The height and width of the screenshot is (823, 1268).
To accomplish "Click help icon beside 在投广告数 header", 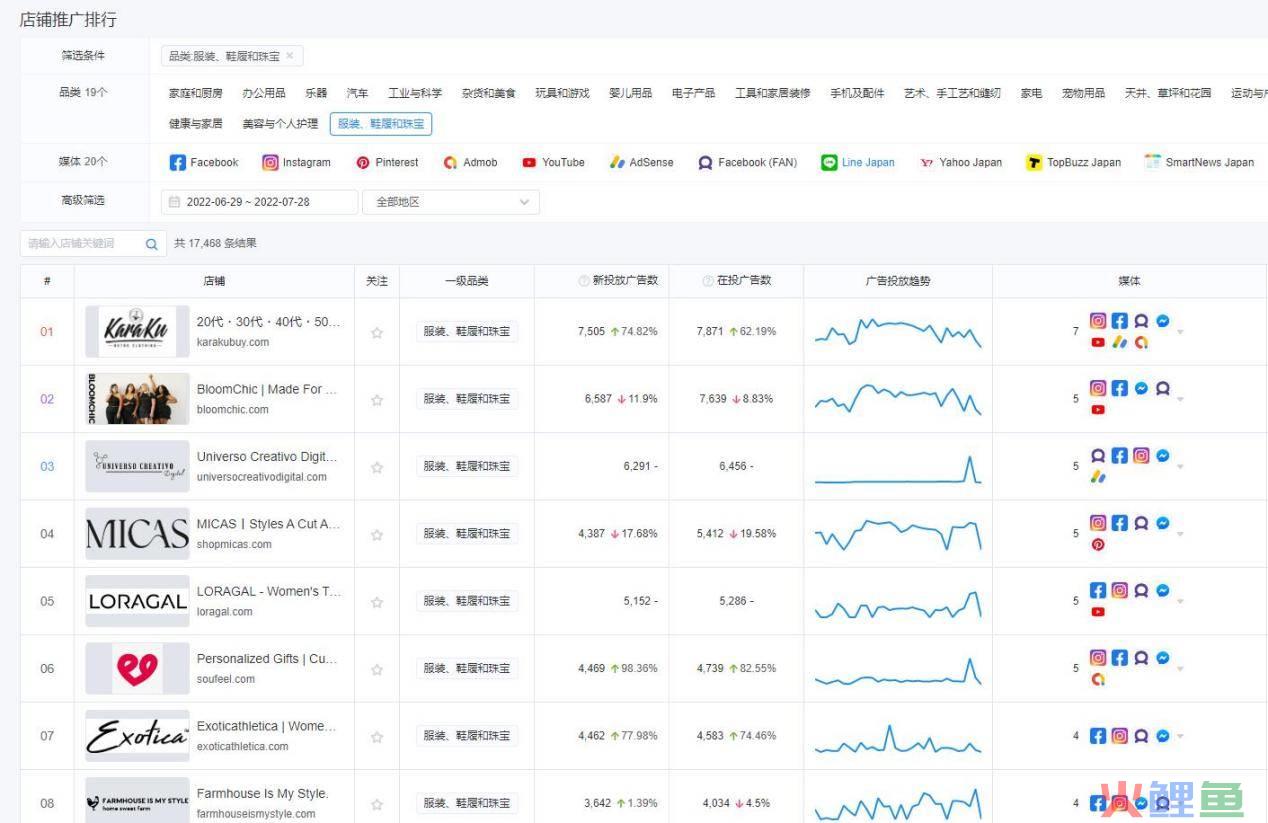I will 708,281.
